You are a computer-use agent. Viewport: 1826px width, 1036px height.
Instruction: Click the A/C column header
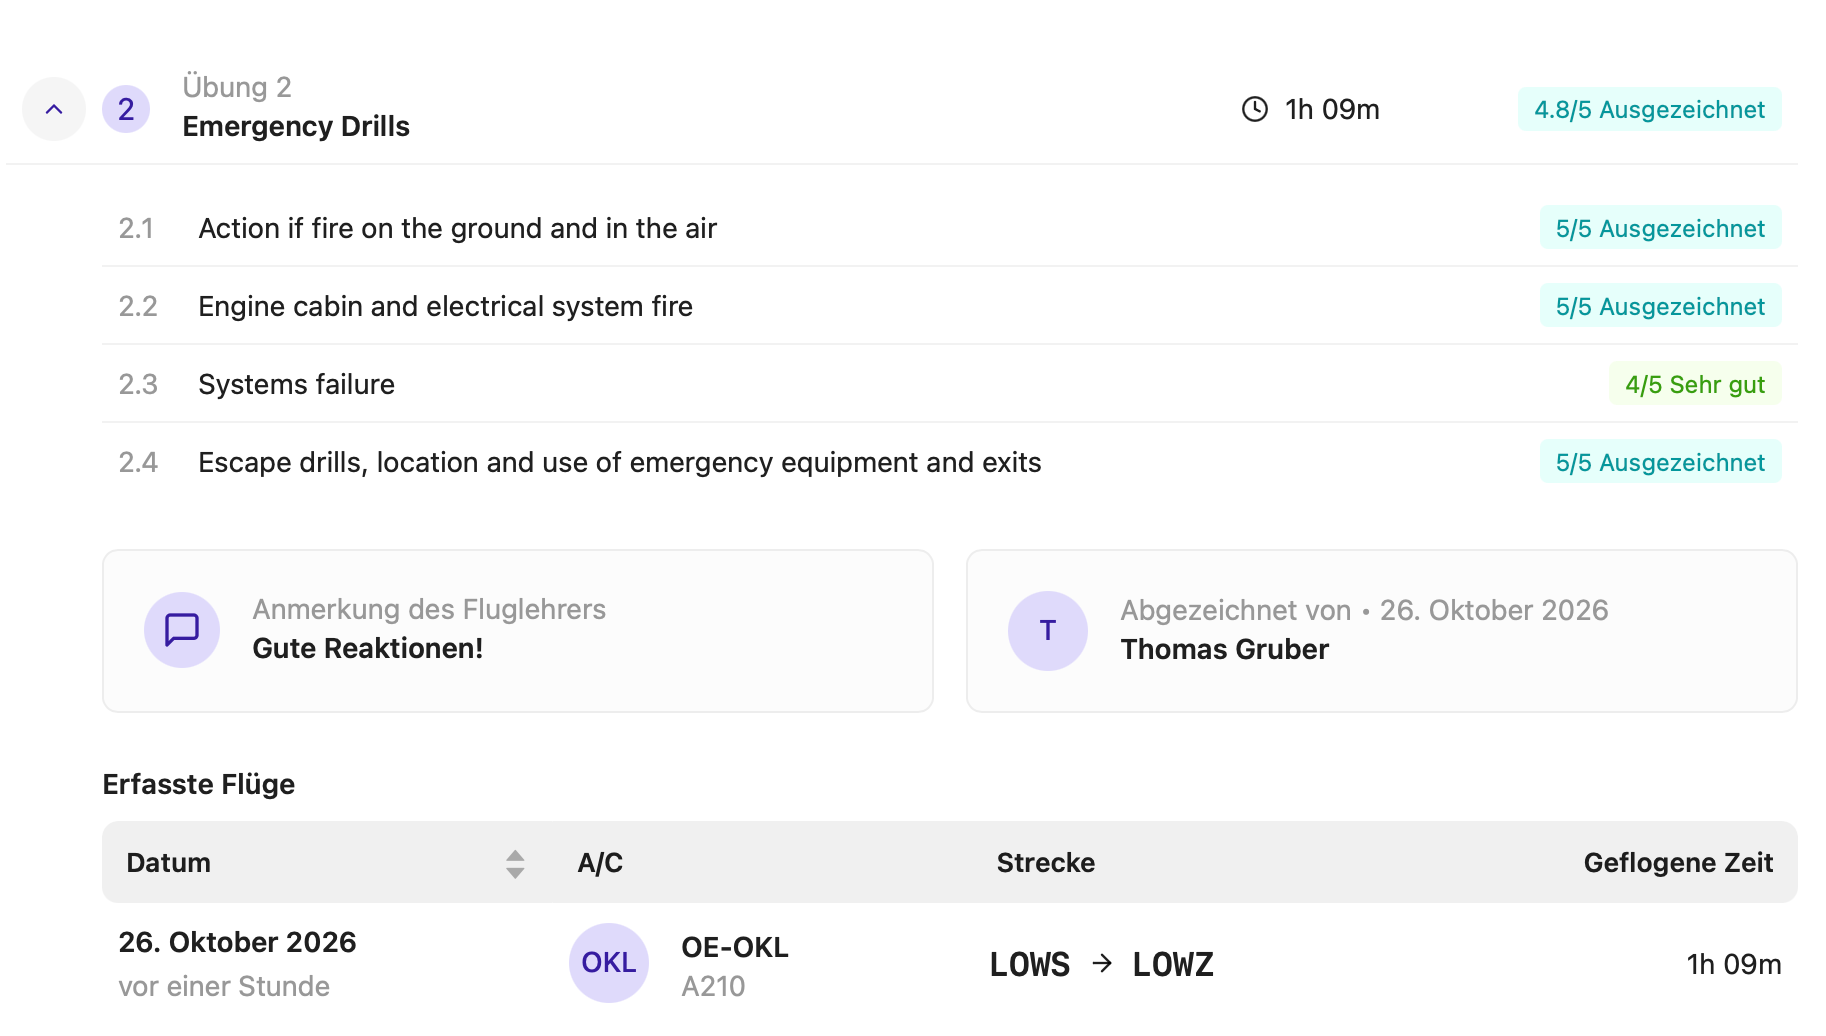click(x=600, y=862)
